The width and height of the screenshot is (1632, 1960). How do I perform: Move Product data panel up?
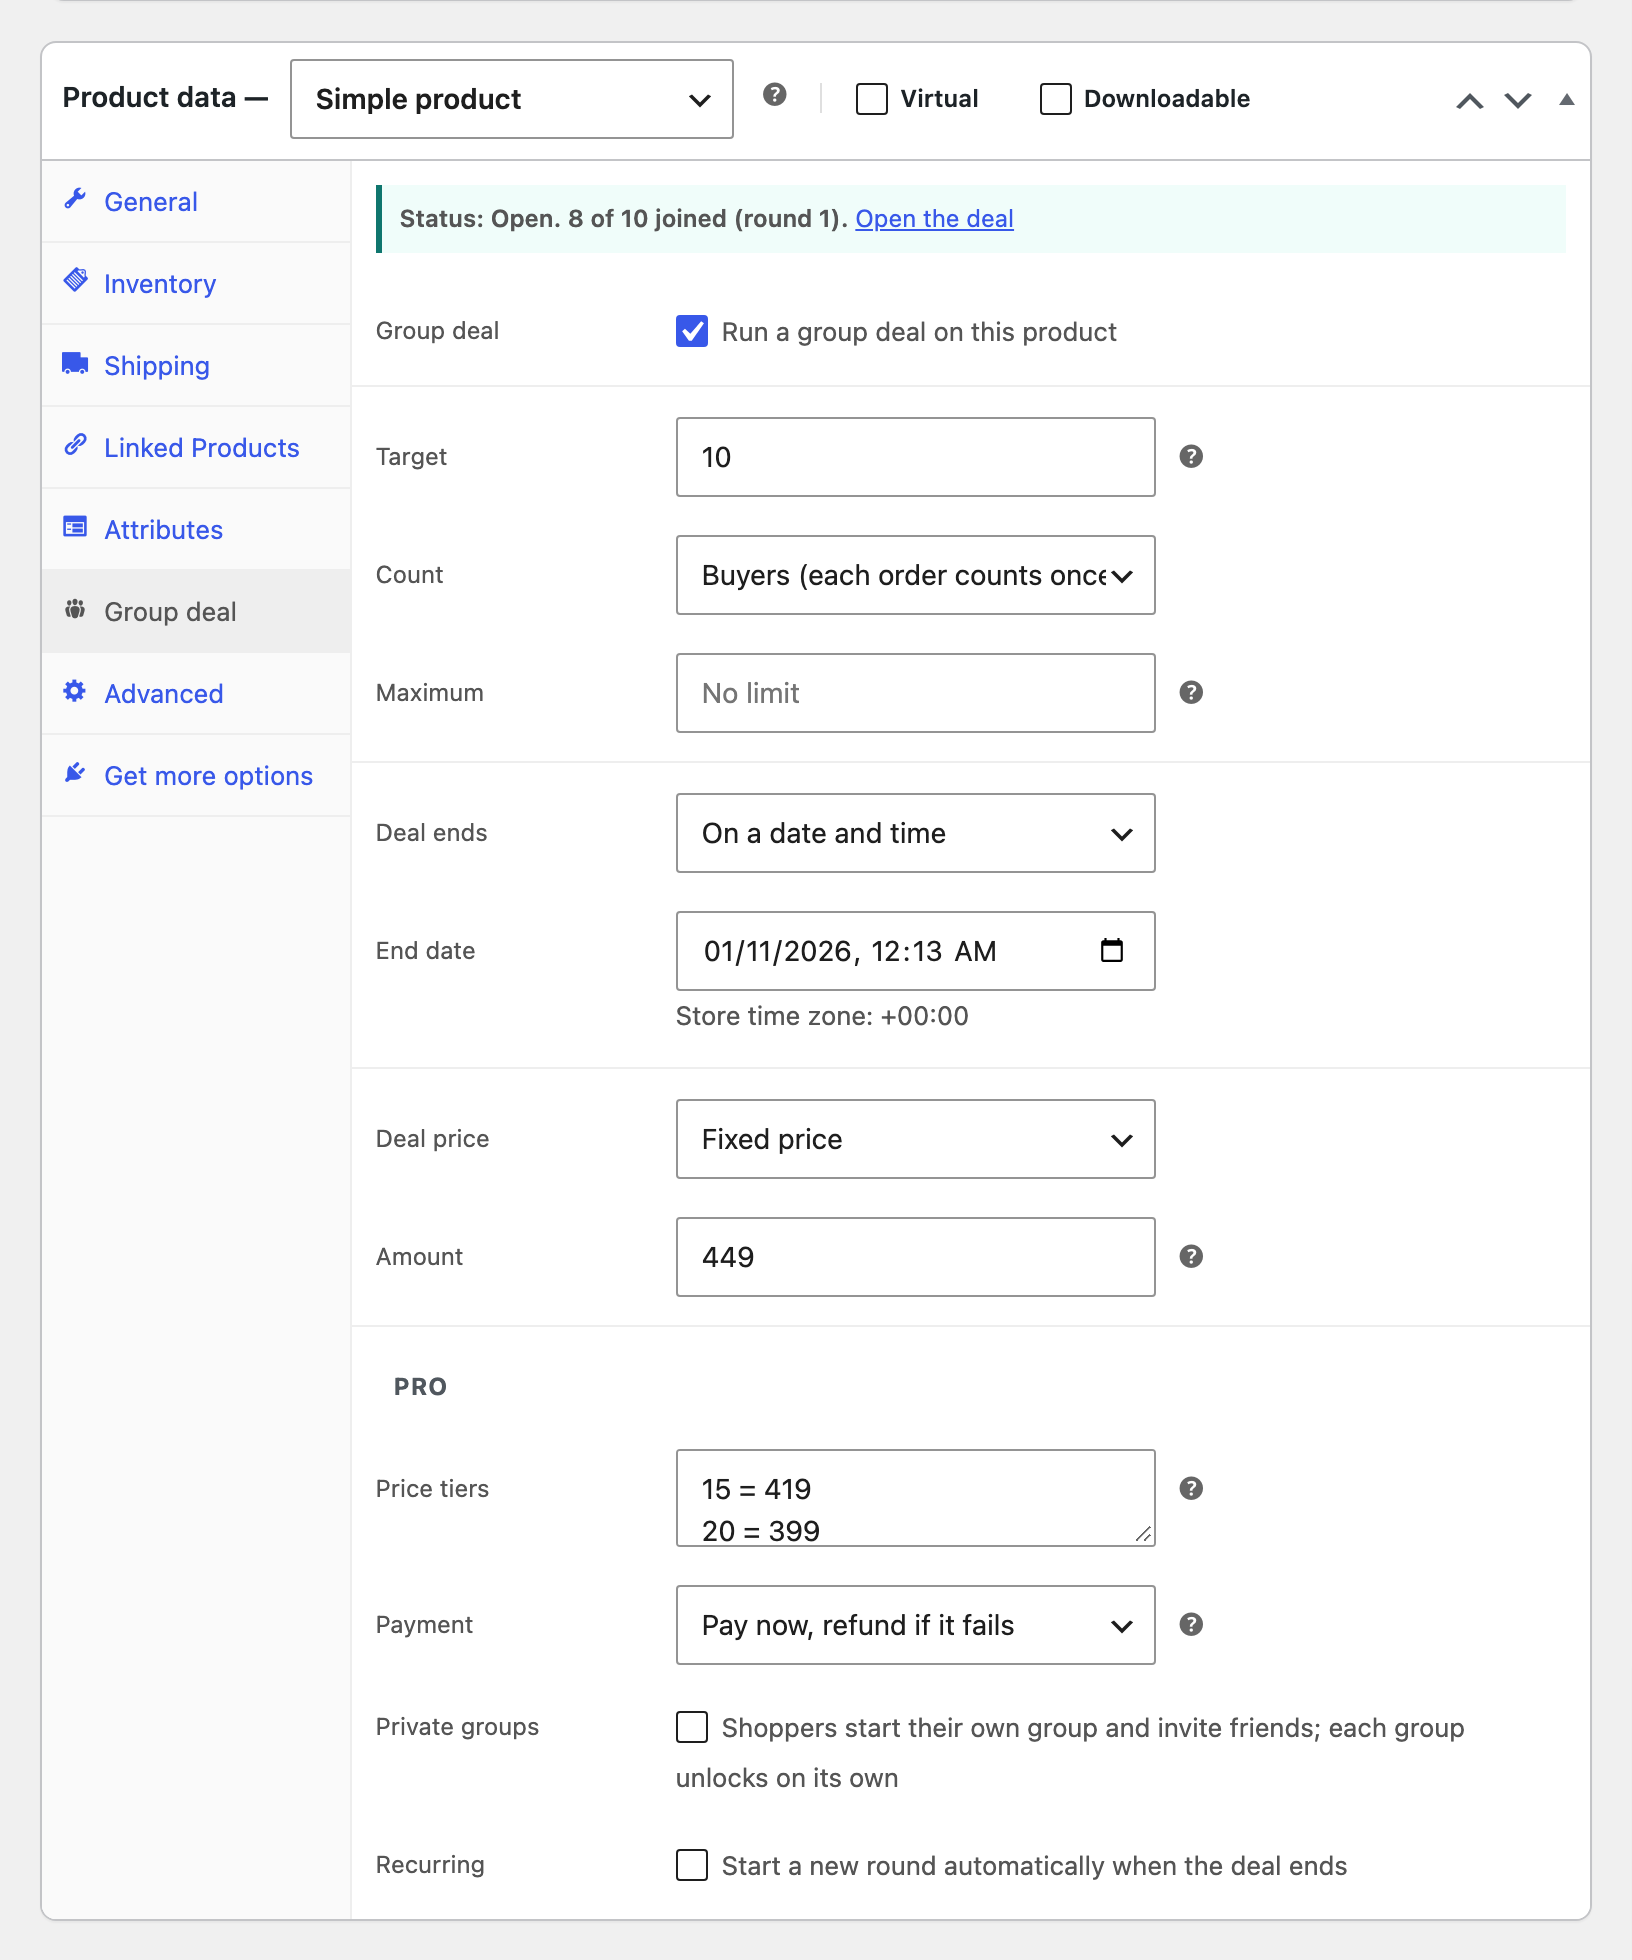[x=1469, y=100]
